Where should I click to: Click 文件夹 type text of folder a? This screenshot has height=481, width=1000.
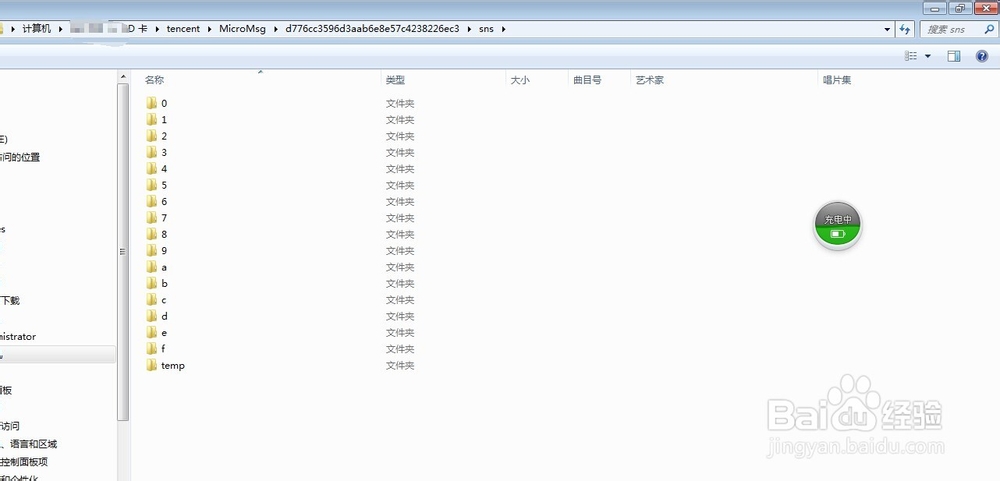[400, 267]
